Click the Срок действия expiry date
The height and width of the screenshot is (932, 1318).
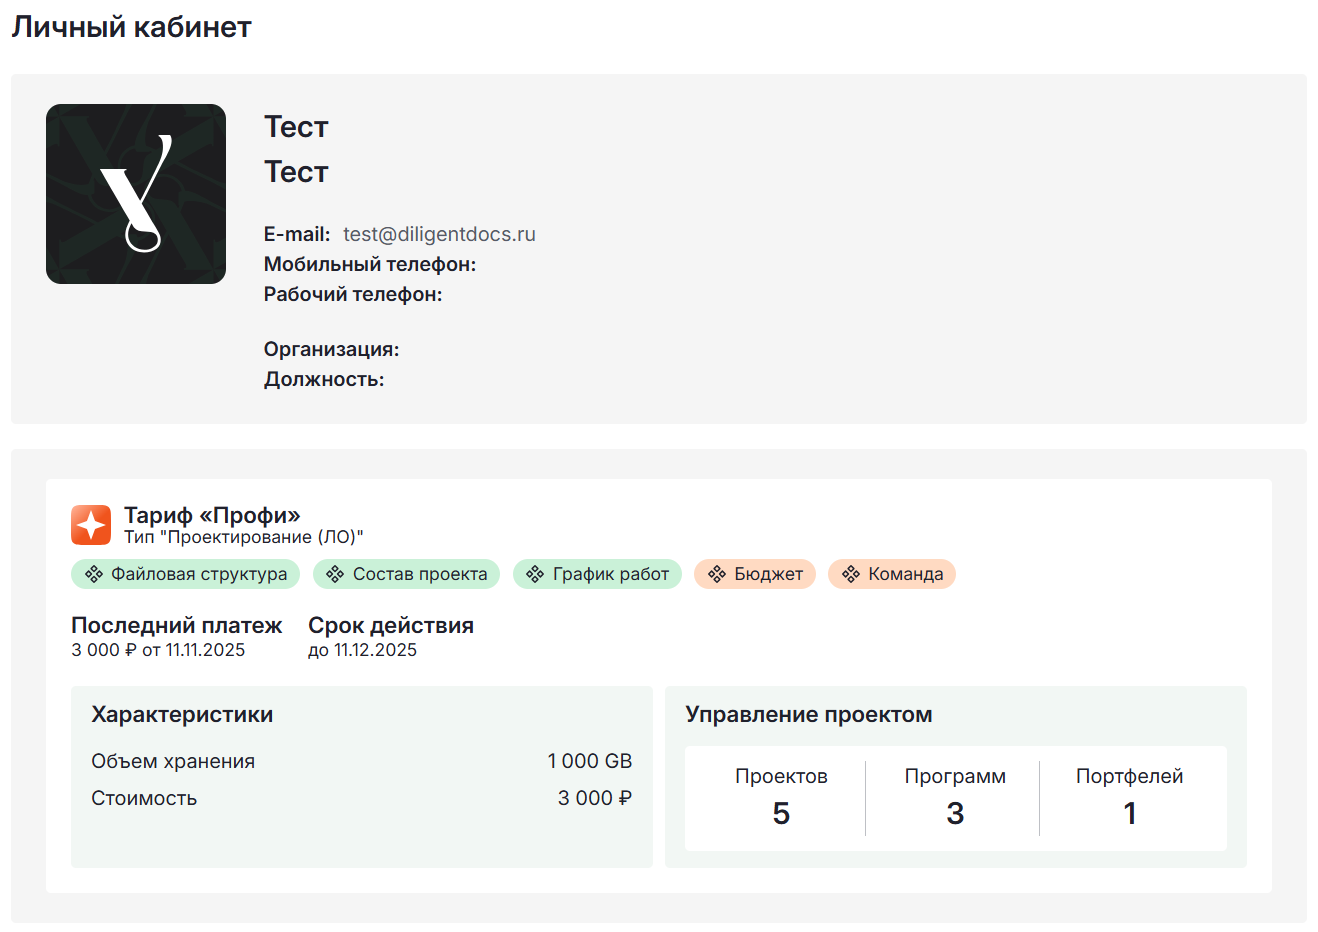pyautogui.click(x=362, y=650)
